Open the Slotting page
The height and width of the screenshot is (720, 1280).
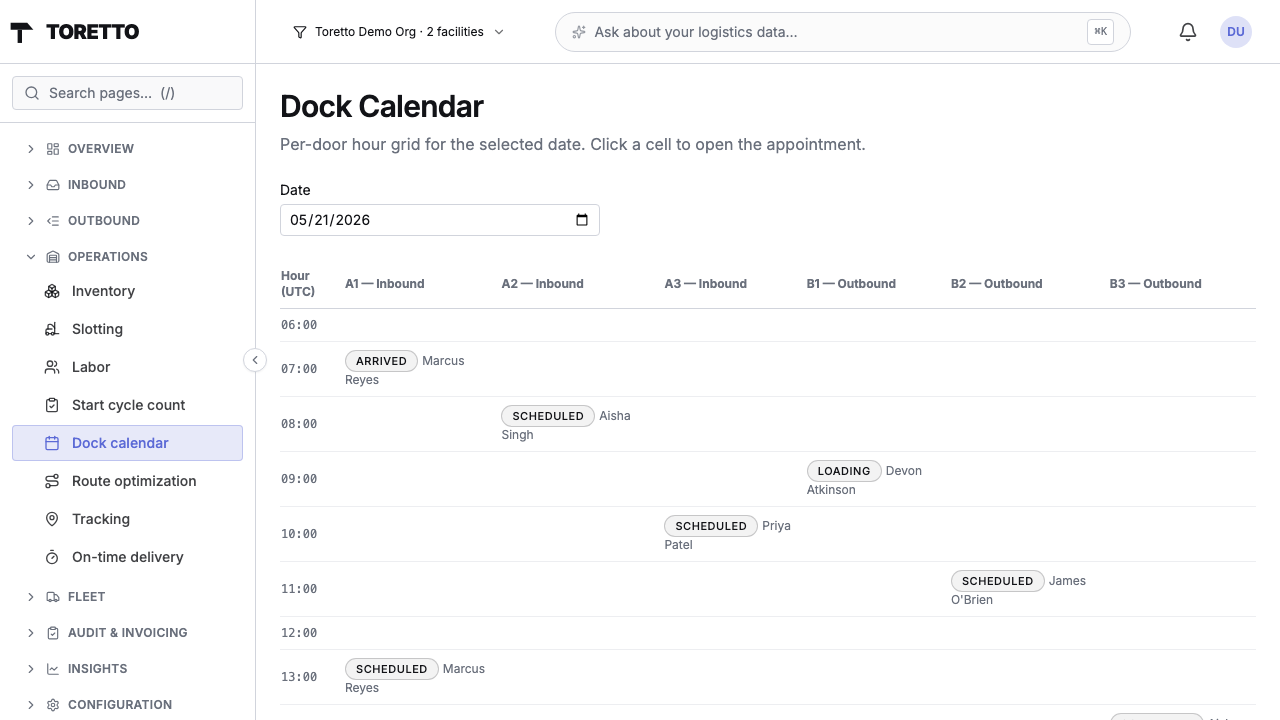(127, 329)
